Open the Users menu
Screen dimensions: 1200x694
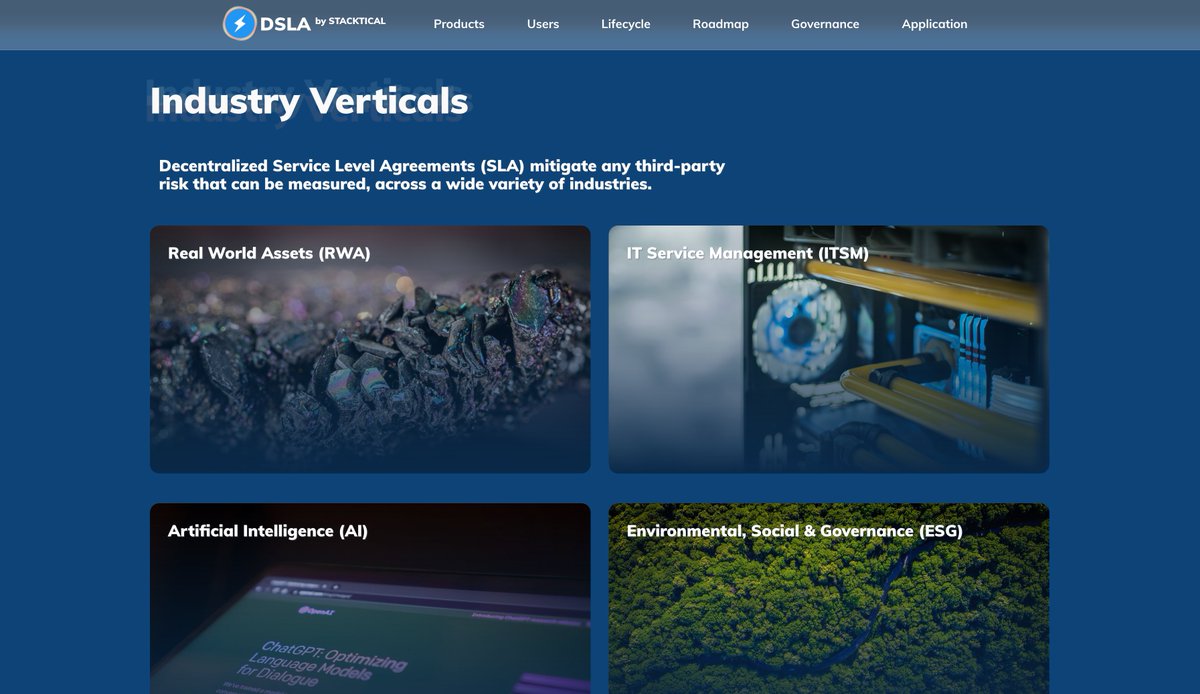[543, 24]
